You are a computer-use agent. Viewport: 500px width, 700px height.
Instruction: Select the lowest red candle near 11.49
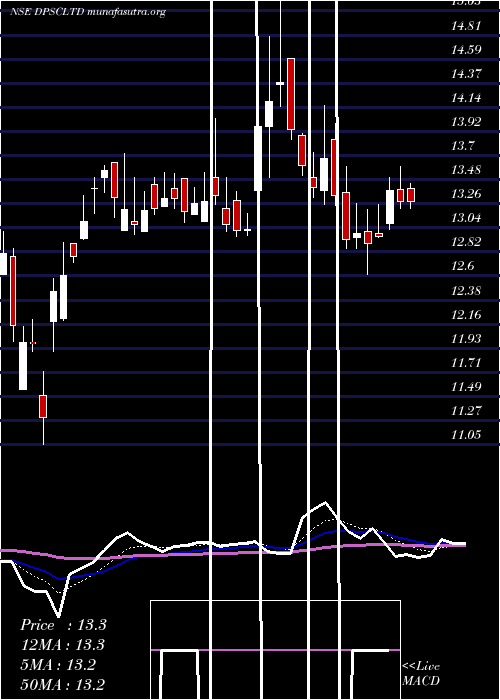(43, 406)
